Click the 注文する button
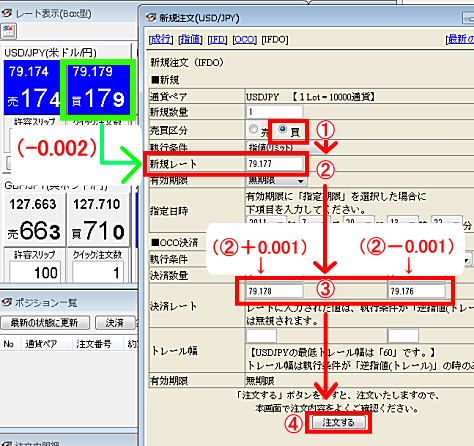The image size is (474, 446). coord(338,422)
